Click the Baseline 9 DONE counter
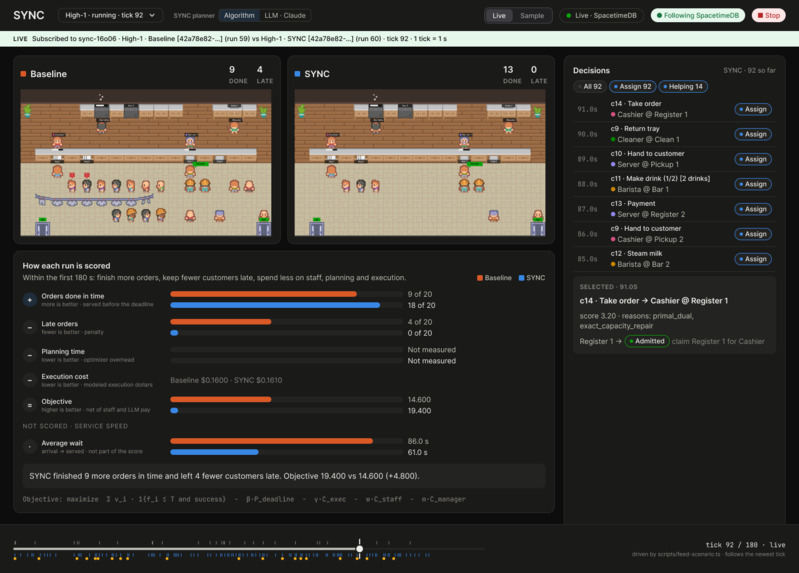The height and width of the screenshot is (573, 799). [x=237, y=74]
